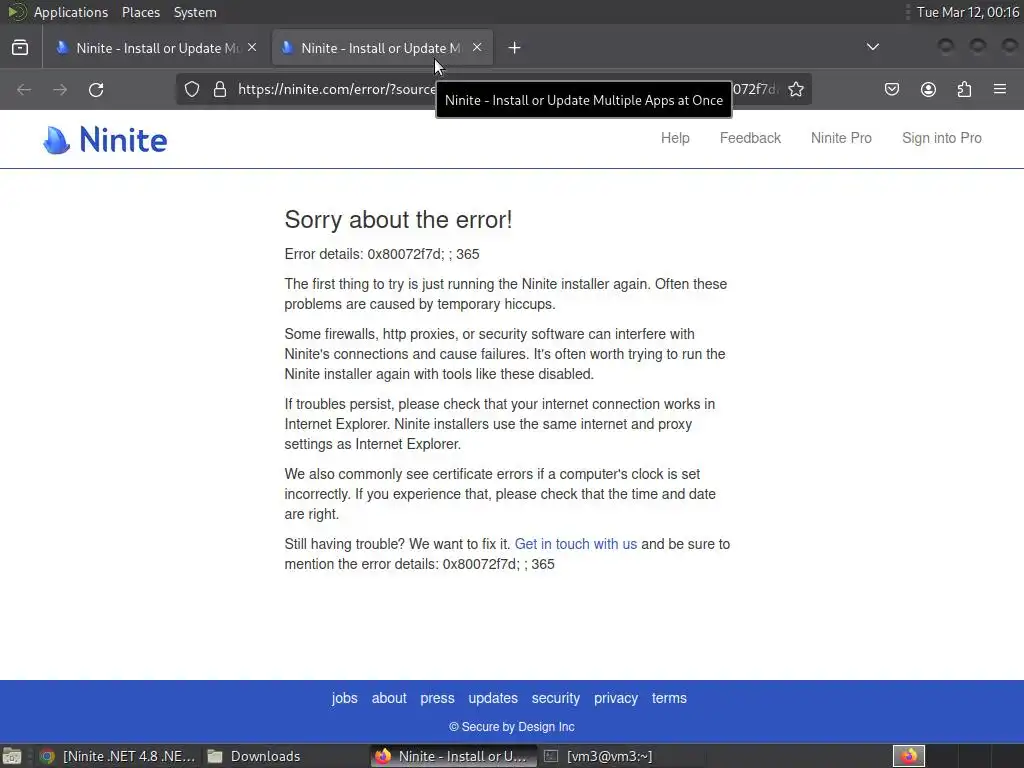The width and height of the screenshot is (1024, 768).
Task: Switch to the Chrome Ninite .NET window
Action: point(118,756)
